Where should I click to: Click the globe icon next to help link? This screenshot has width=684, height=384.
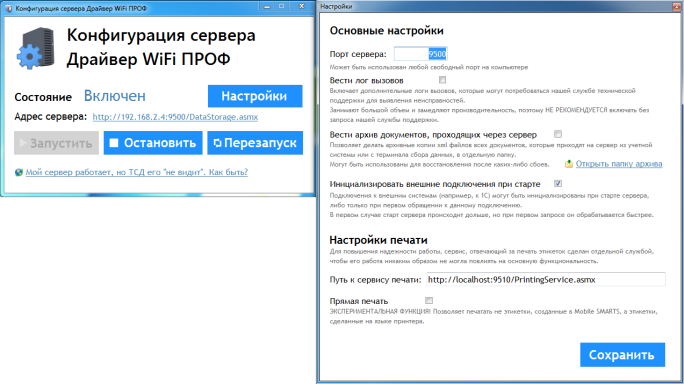click(x=19, y=172)
